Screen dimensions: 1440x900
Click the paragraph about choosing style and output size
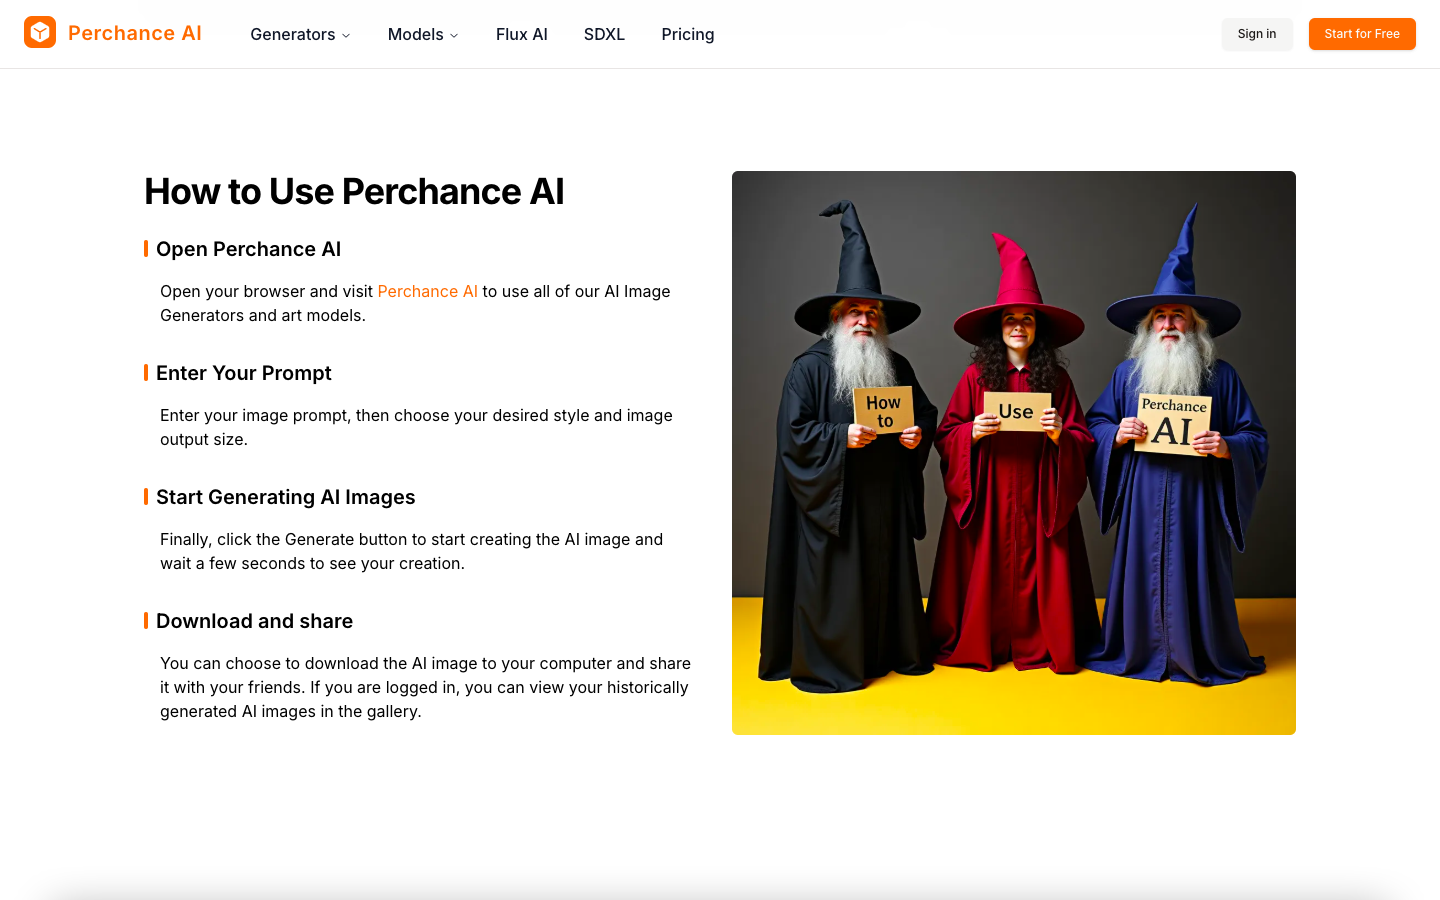416,427
